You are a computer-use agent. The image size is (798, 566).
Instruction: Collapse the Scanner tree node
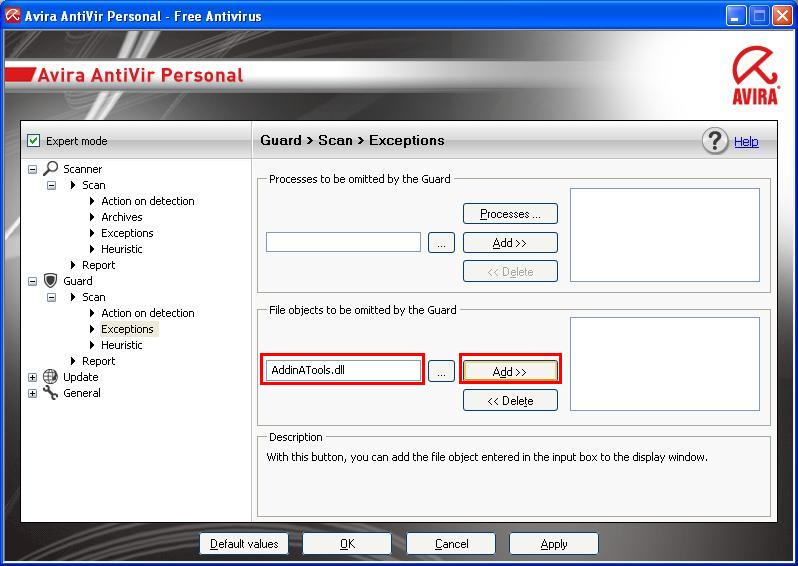tap(33, 169)
